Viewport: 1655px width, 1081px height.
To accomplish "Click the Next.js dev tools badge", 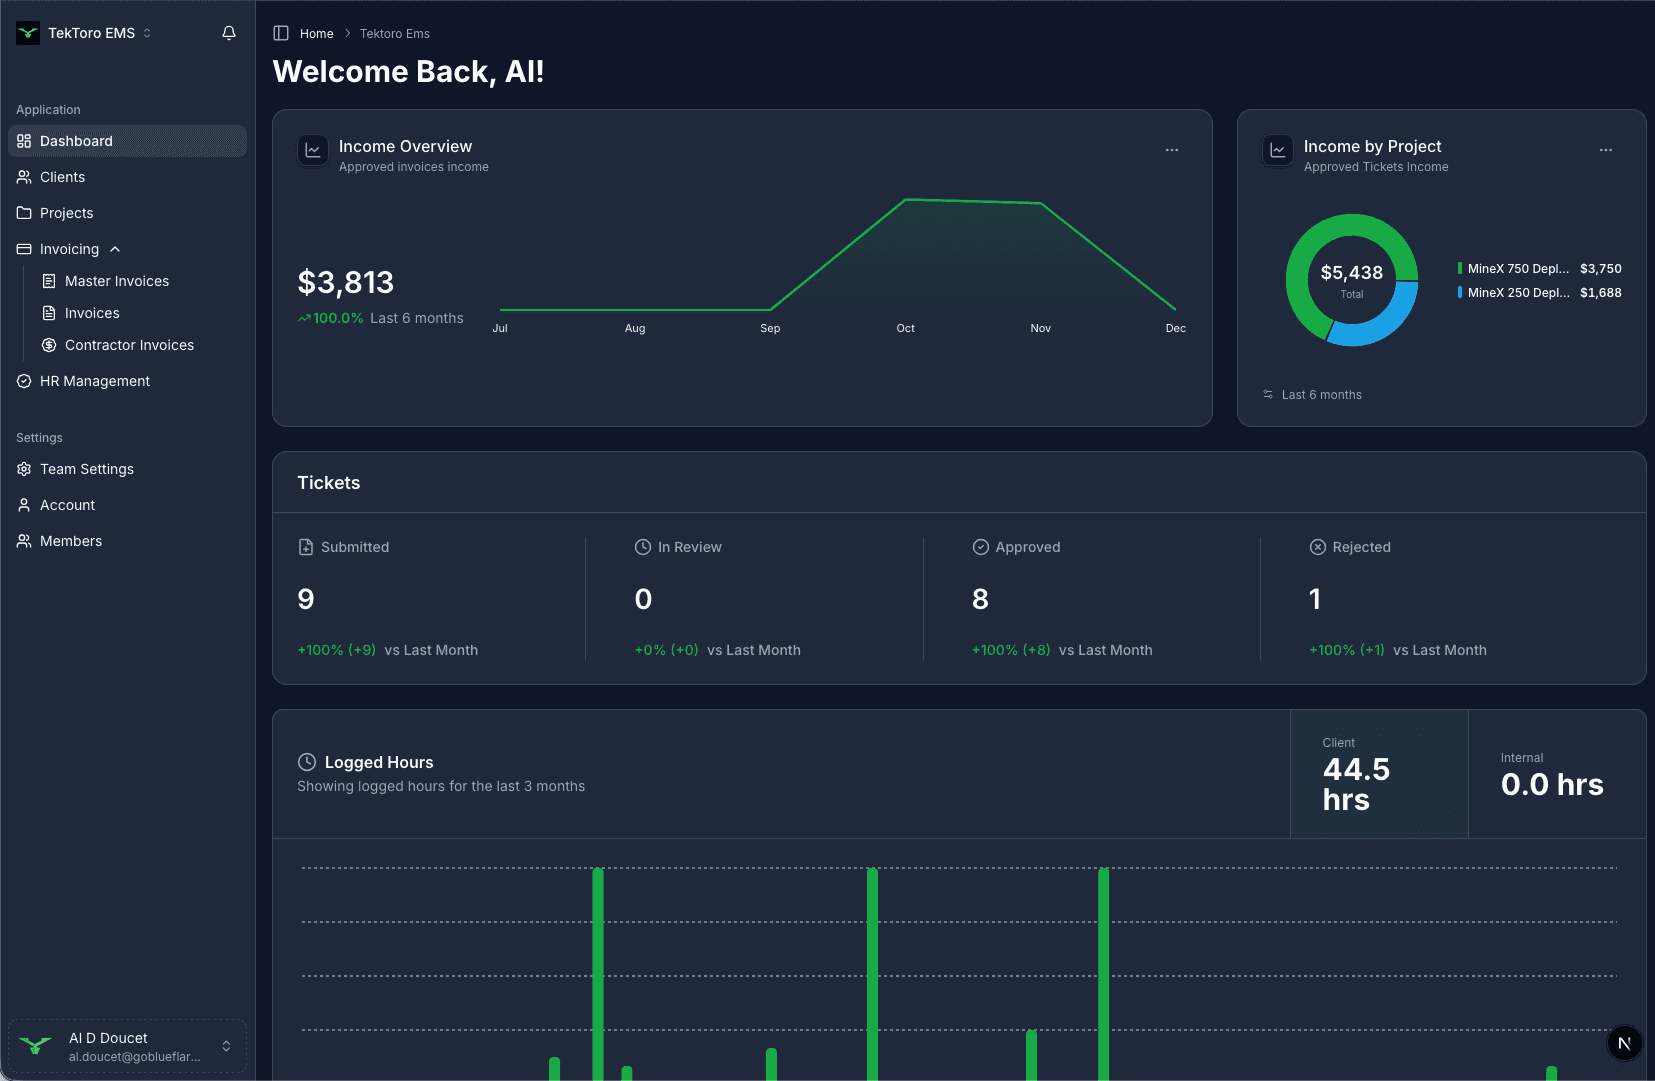I will coord(1624,1043).
